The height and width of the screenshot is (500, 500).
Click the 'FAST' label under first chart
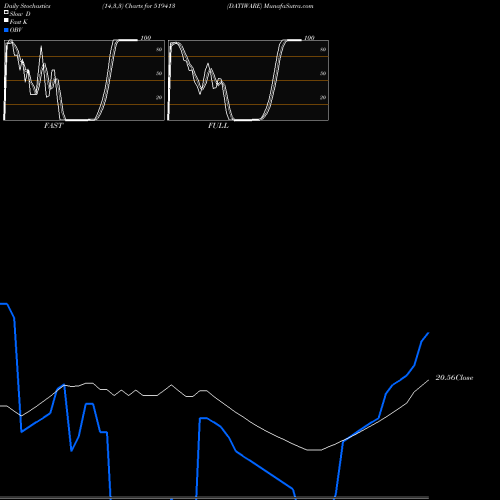point(53,126)
